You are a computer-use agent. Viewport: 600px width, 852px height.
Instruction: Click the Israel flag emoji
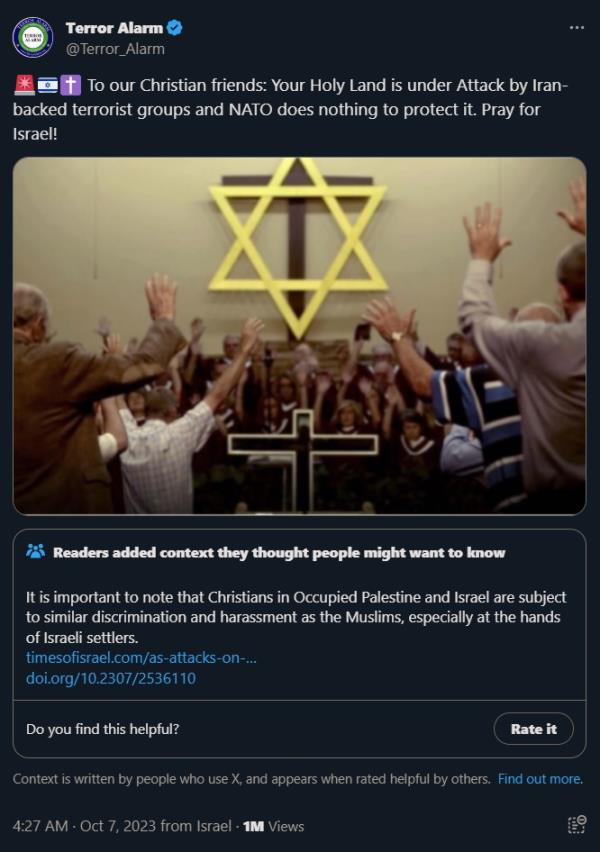(47, 85)
